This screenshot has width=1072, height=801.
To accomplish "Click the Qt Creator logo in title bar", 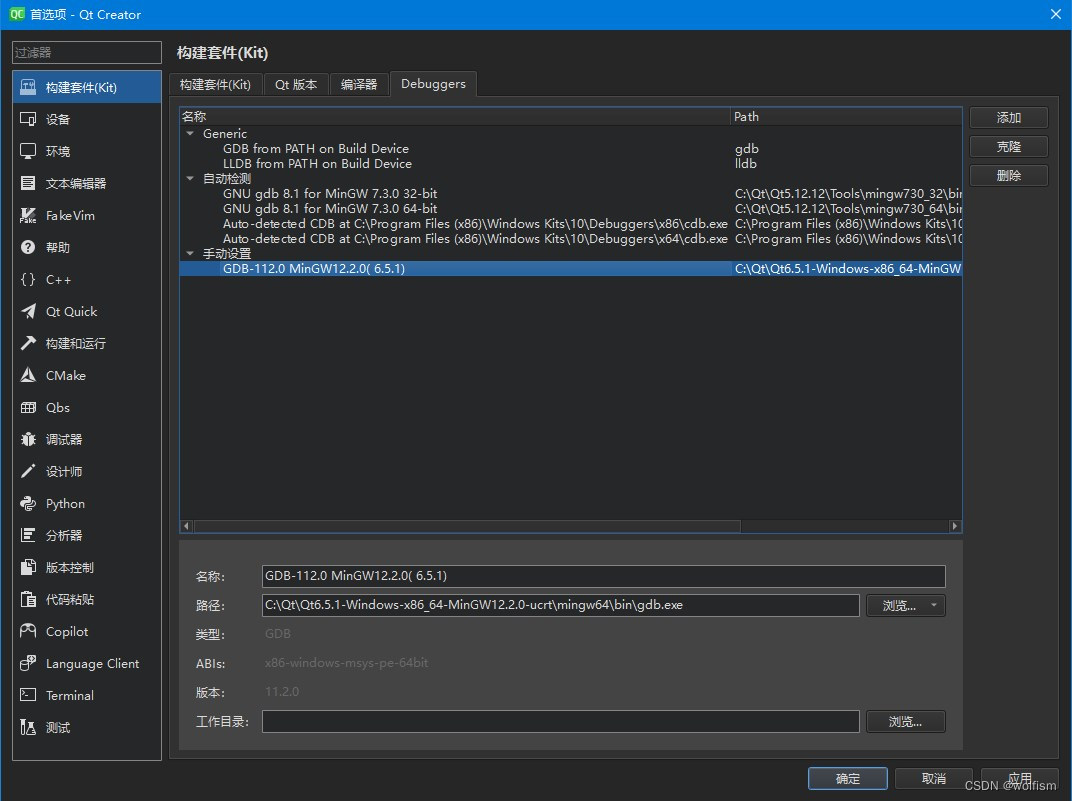I will (x=16, y=14).
